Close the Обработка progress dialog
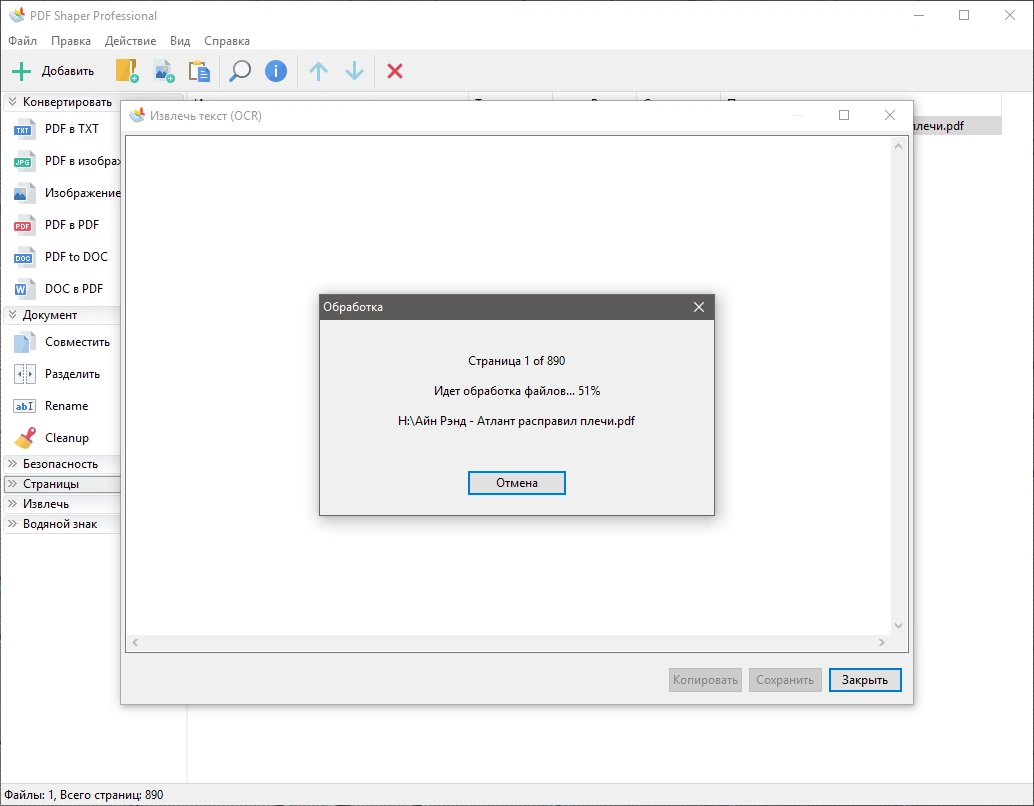 click(x=699, y=307)
